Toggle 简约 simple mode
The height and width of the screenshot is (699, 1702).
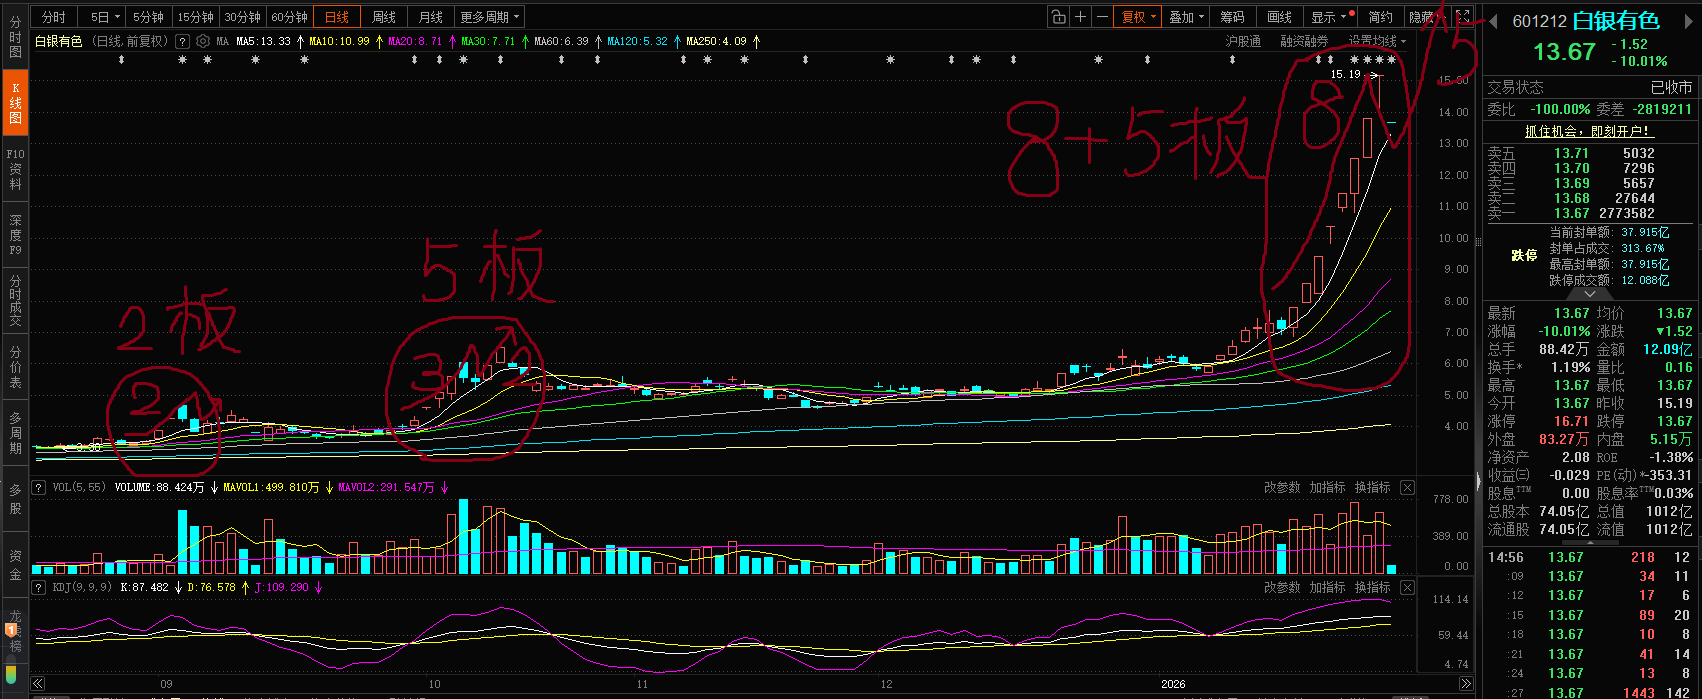[x=1380, y=17]
